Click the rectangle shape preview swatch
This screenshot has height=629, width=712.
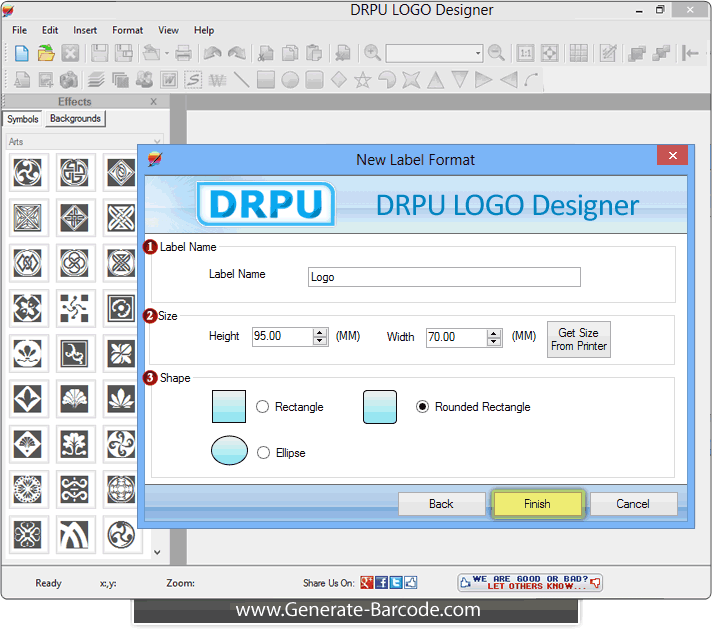tap(229, 406)
